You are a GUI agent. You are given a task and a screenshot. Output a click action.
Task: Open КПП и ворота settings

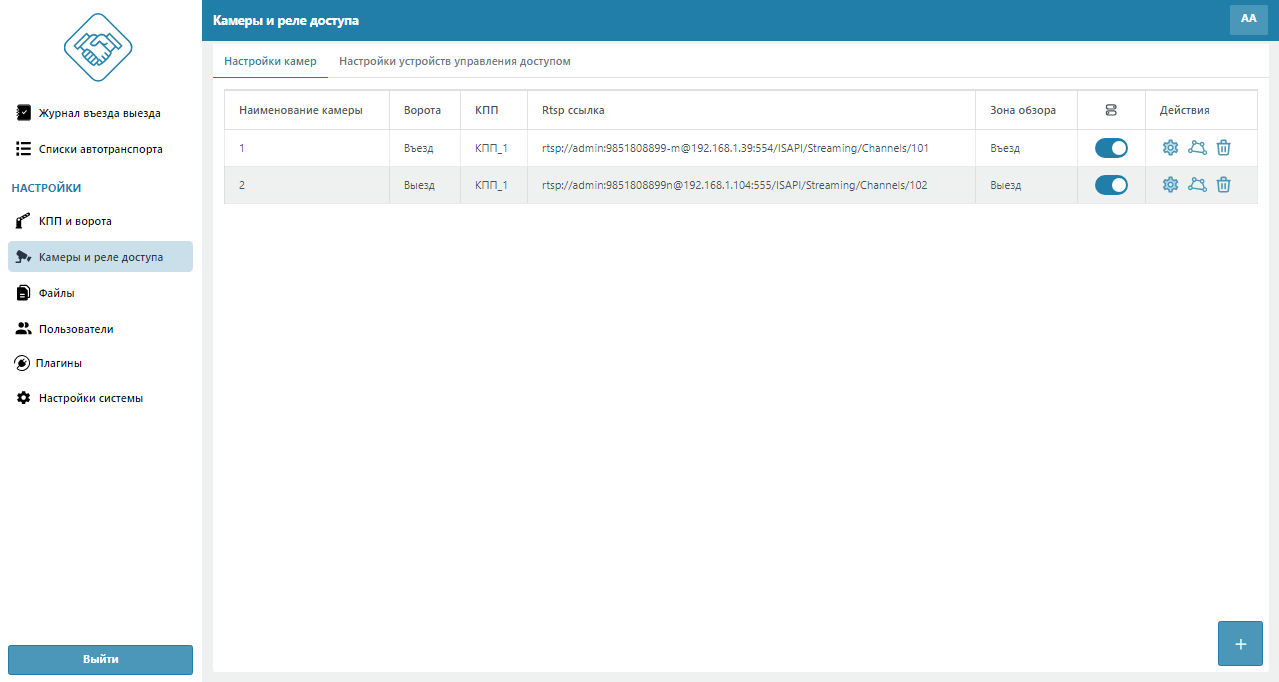tap(75, 221)
